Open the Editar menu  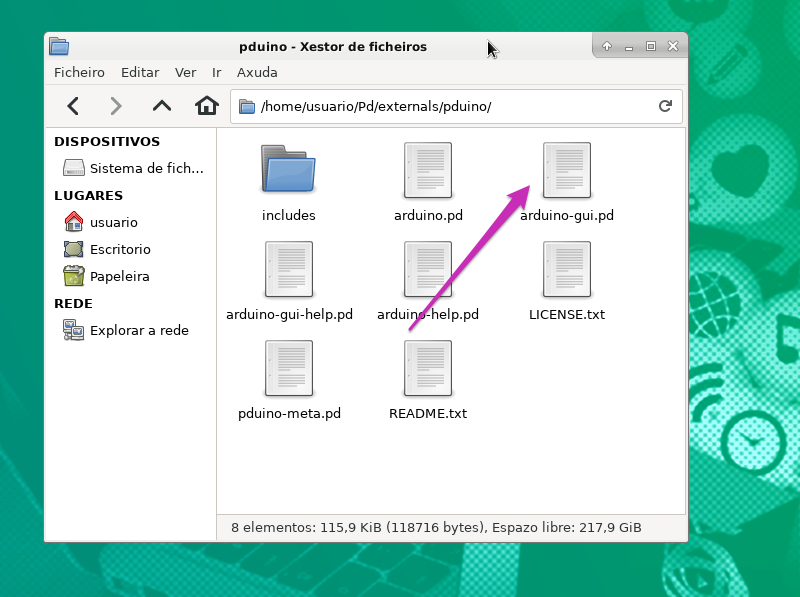(140, 73)
